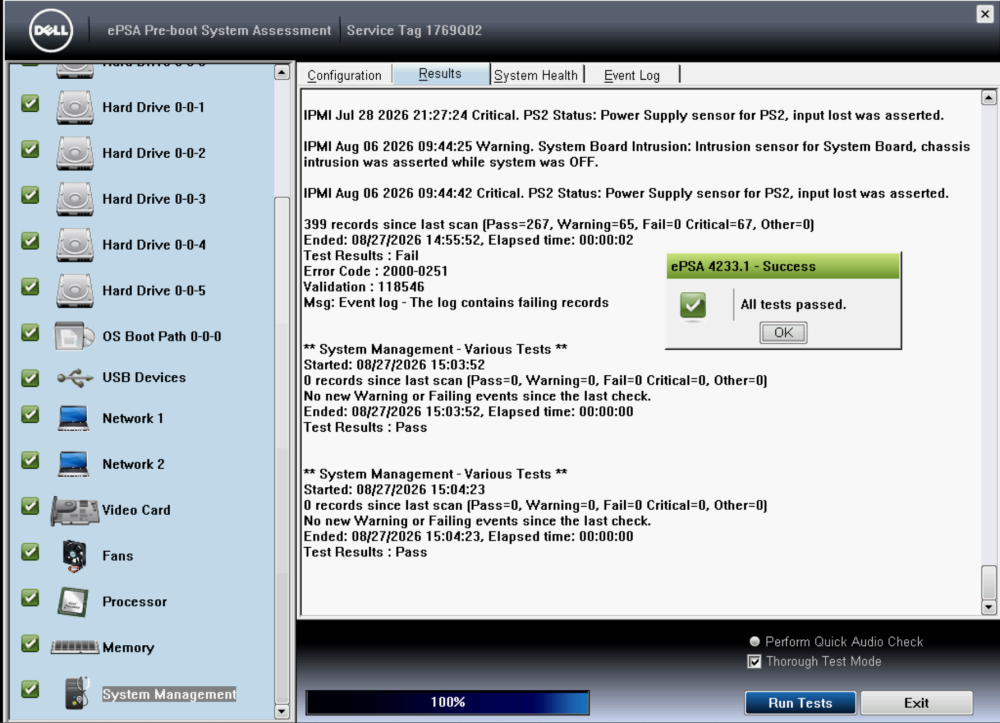The width and height of the screenshot is (1000, 723).
Task: Click the 'Validation : 118546' line
Action: (x=364, y=287)
